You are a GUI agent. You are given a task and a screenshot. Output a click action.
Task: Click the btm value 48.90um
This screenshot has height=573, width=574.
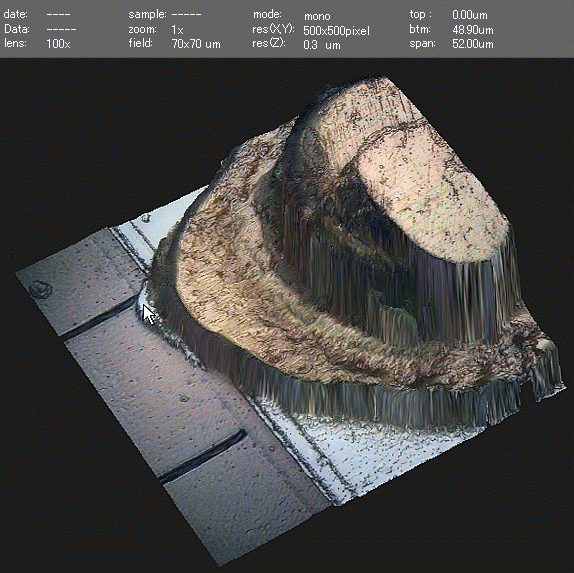coord(473,30)
